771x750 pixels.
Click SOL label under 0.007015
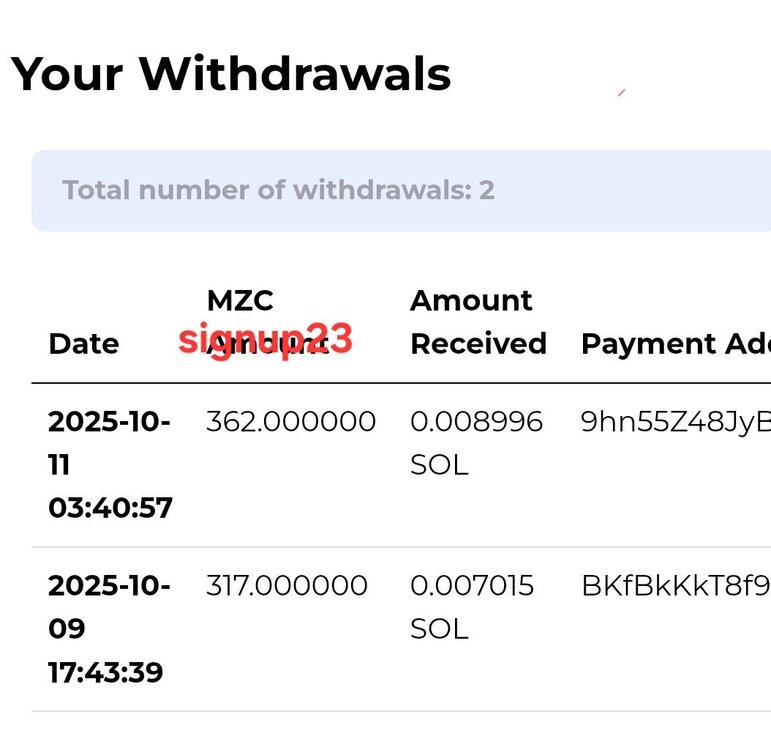pyautogui.click(x=439, y=629)
